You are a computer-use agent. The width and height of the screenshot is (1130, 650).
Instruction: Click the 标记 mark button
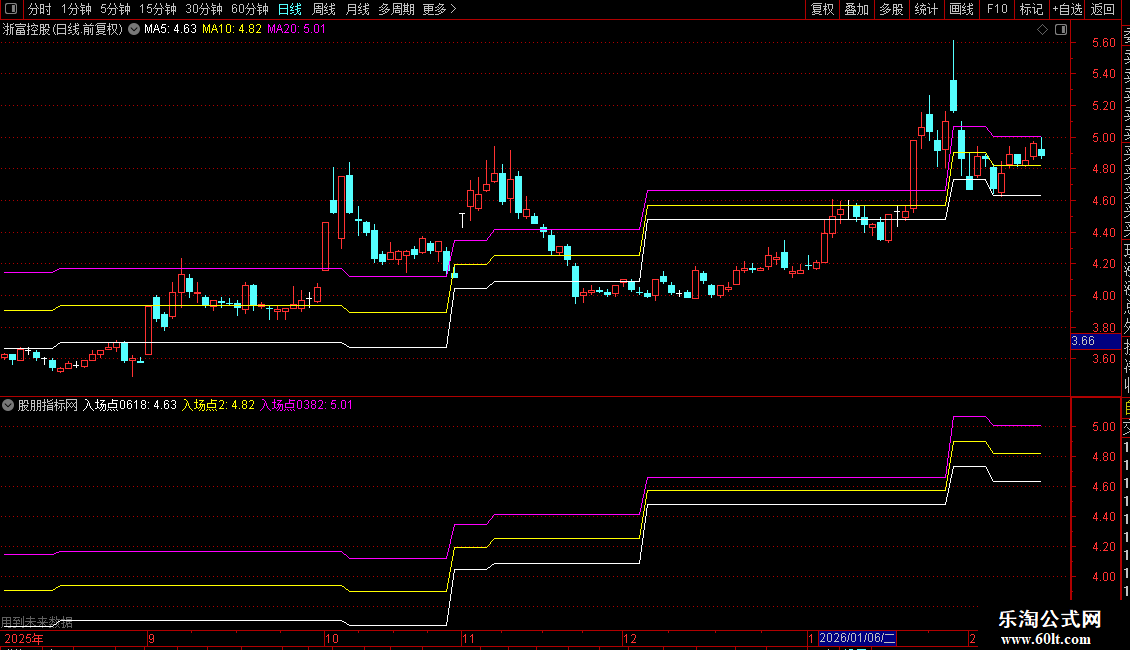1031,9
